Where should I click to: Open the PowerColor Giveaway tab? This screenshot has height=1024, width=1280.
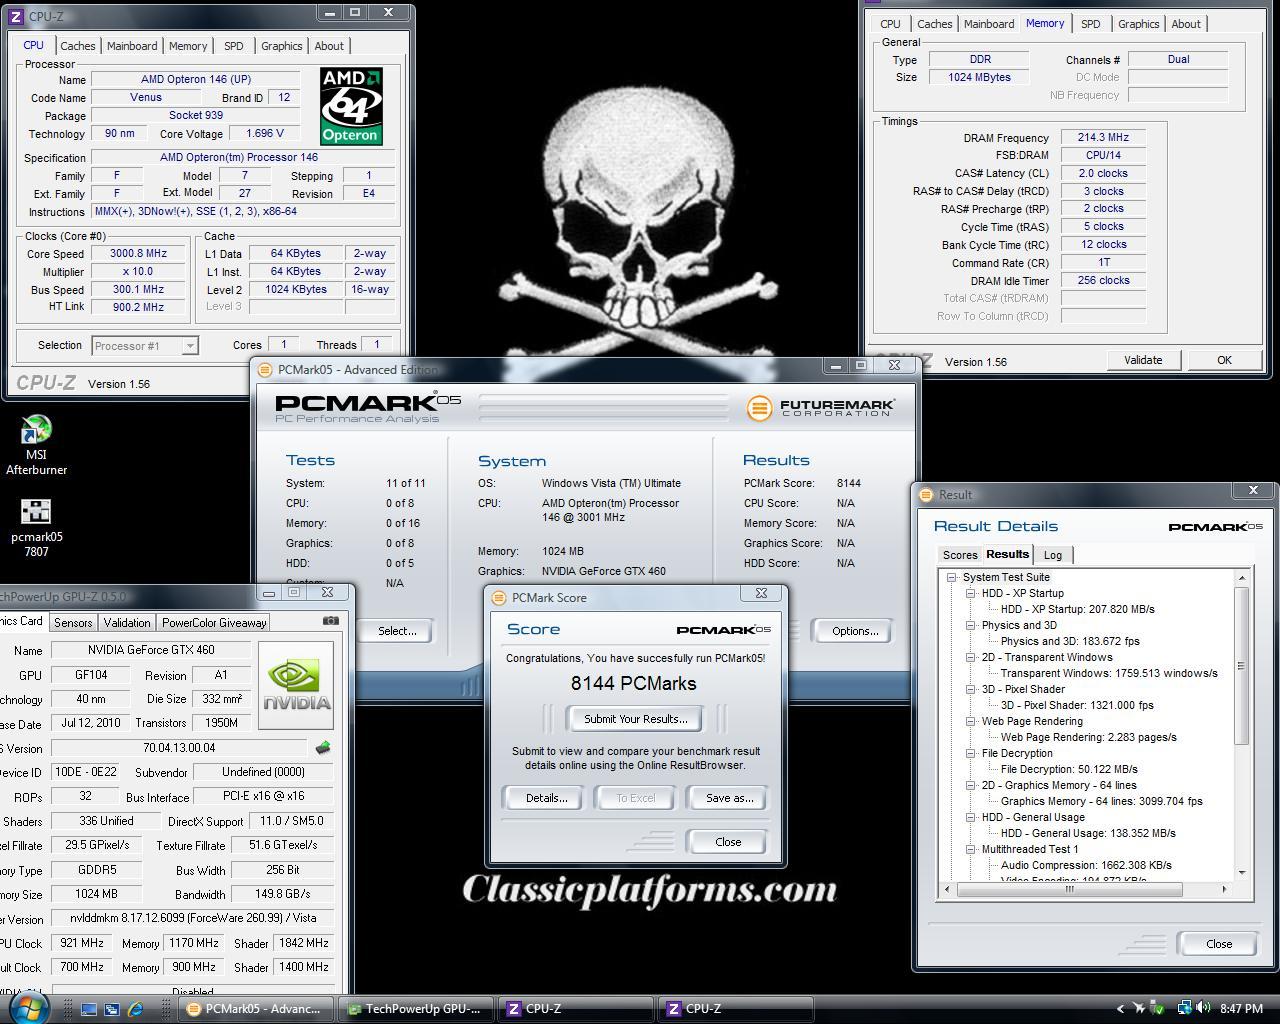pyautogui.click(x=214, y=622)
